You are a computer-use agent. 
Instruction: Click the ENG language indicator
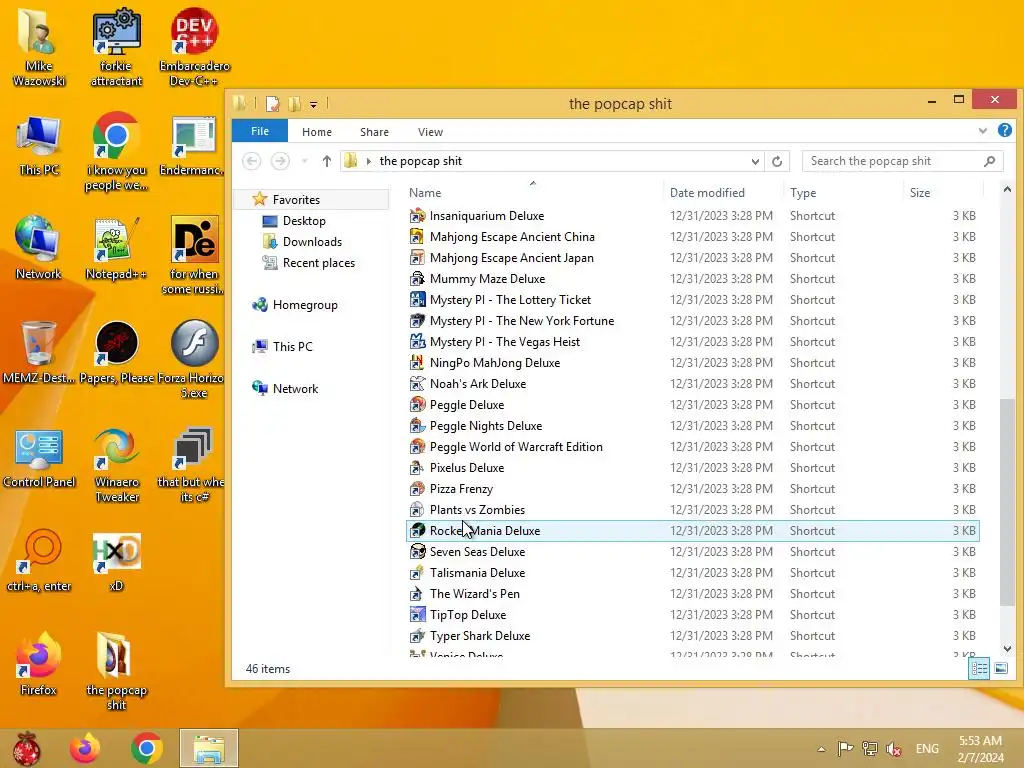pyautogui.click(x=927, y=749)
